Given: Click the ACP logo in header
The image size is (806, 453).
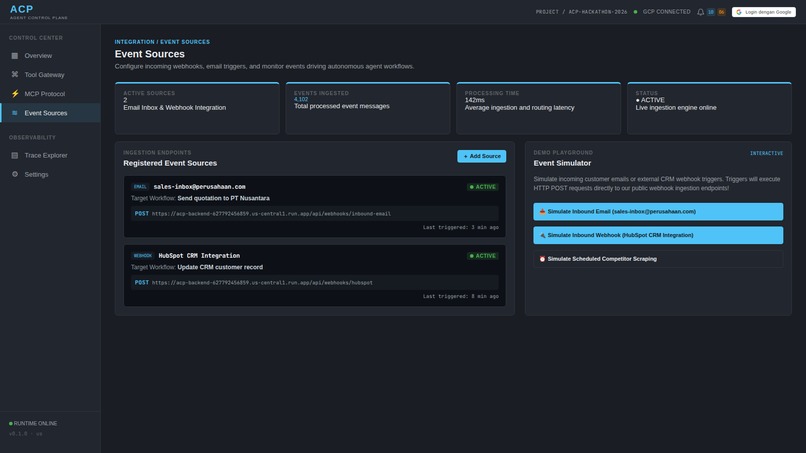Looking at the screenshot, I should point(22,9).
